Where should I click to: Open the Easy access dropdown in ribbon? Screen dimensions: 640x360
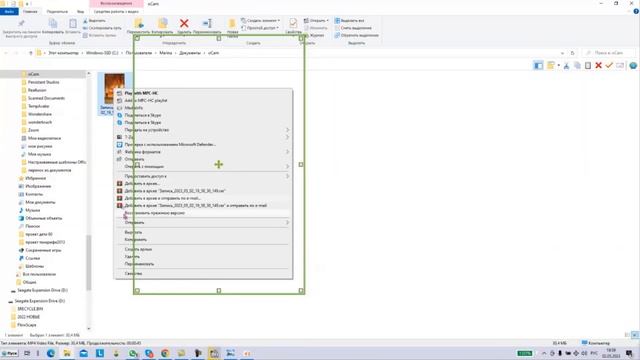click(x=260, y=28)
